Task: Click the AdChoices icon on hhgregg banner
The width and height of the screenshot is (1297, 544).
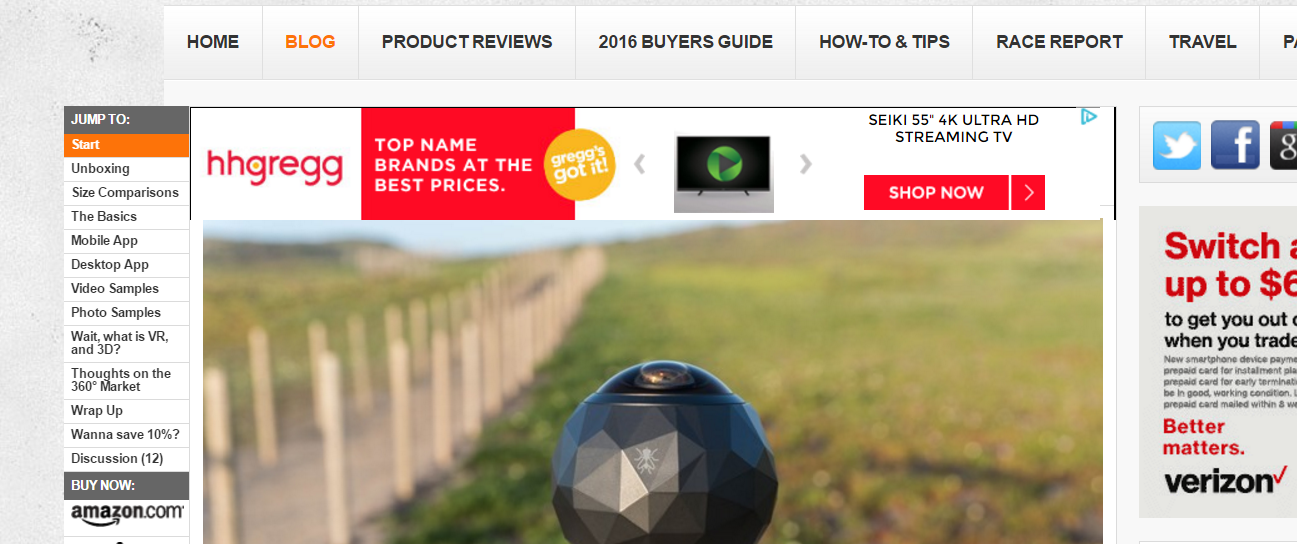Action: (x=1089, y=117)
